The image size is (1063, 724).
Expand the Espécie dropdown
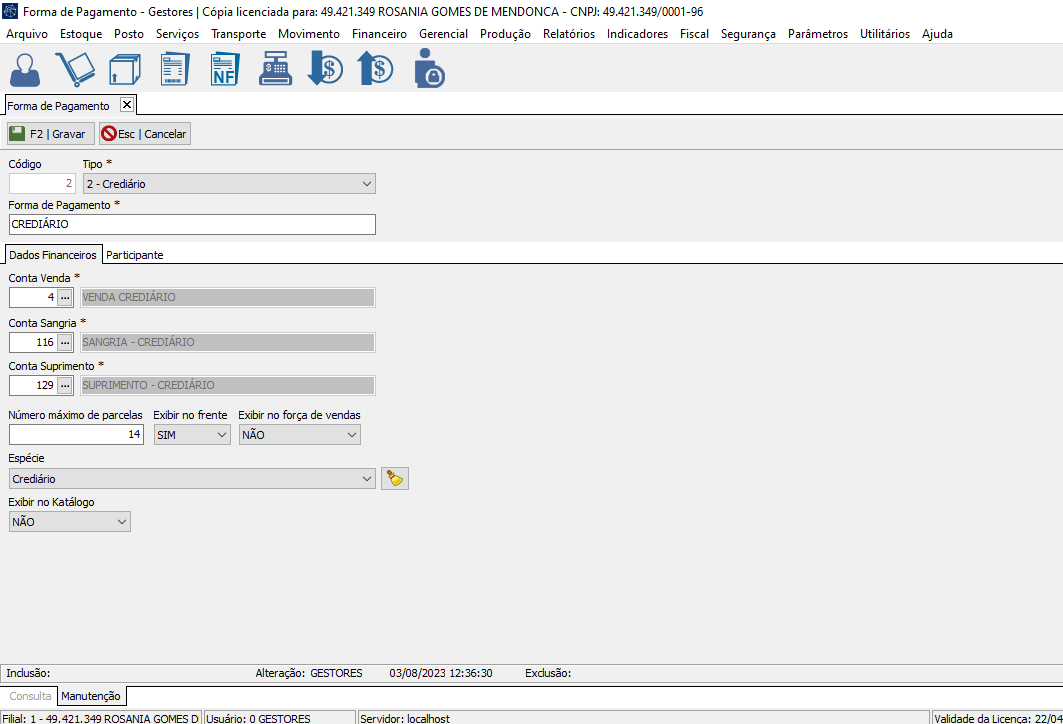tap(367, 479)
